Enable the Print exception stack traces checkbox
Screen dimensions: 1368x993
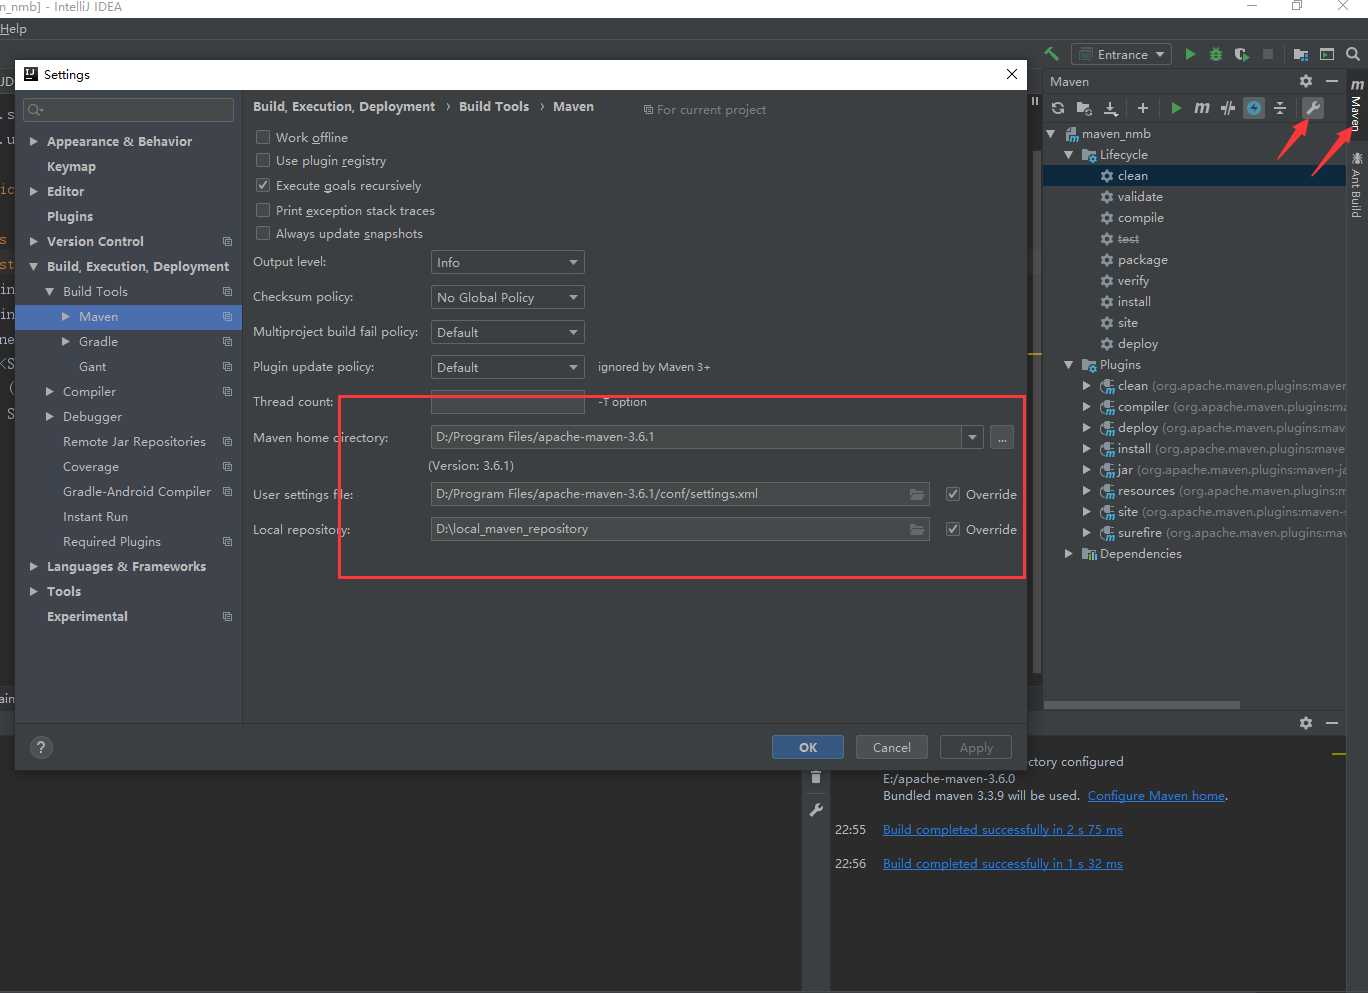[x=263, y=210]
